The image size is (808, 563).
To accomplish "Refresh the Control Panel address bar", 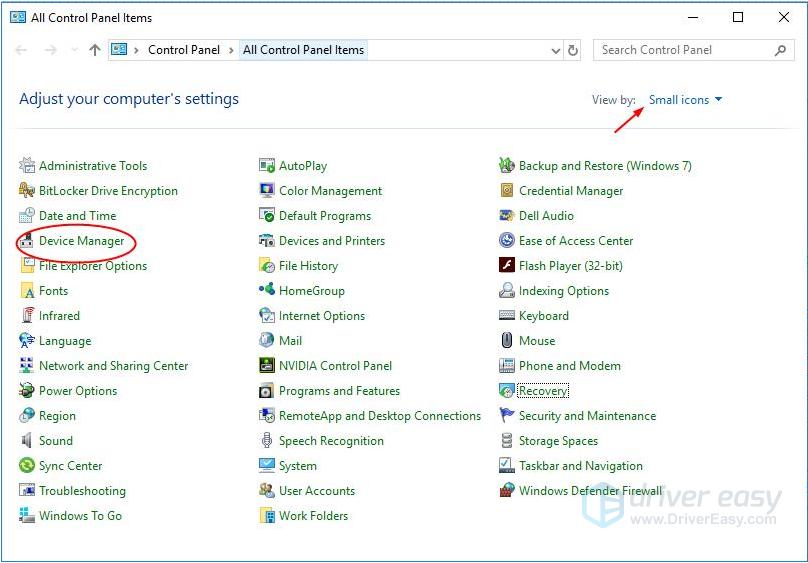I will 573,50.
